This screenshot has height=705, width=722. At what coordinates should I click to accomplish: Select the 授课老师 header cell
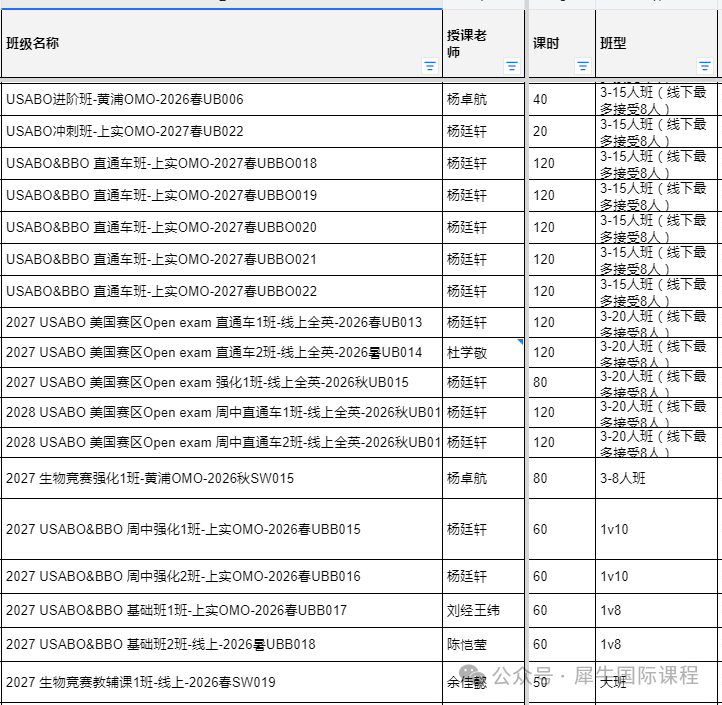coord(483,44)
